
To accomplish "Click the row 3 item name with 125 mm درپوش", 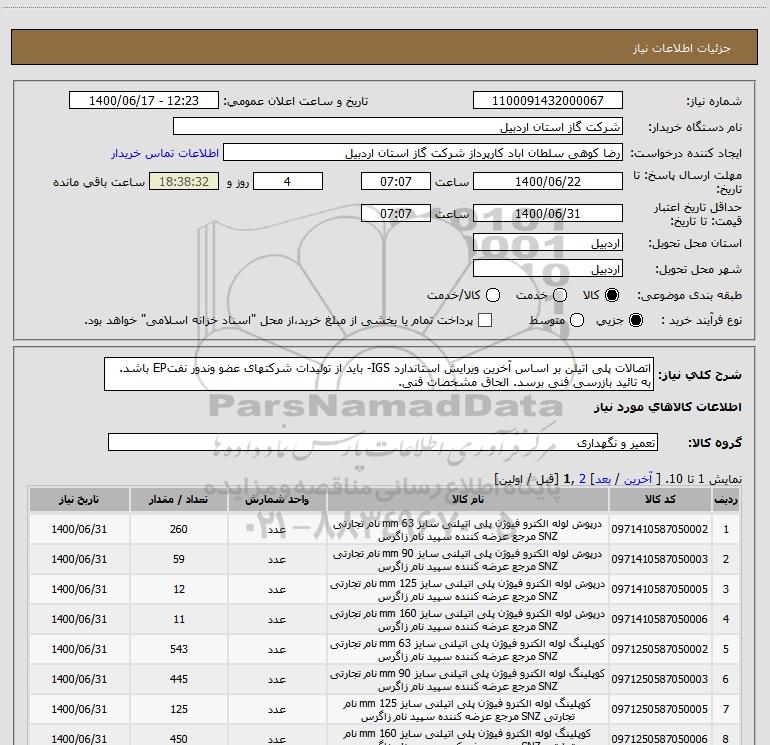I will (468, 590).
